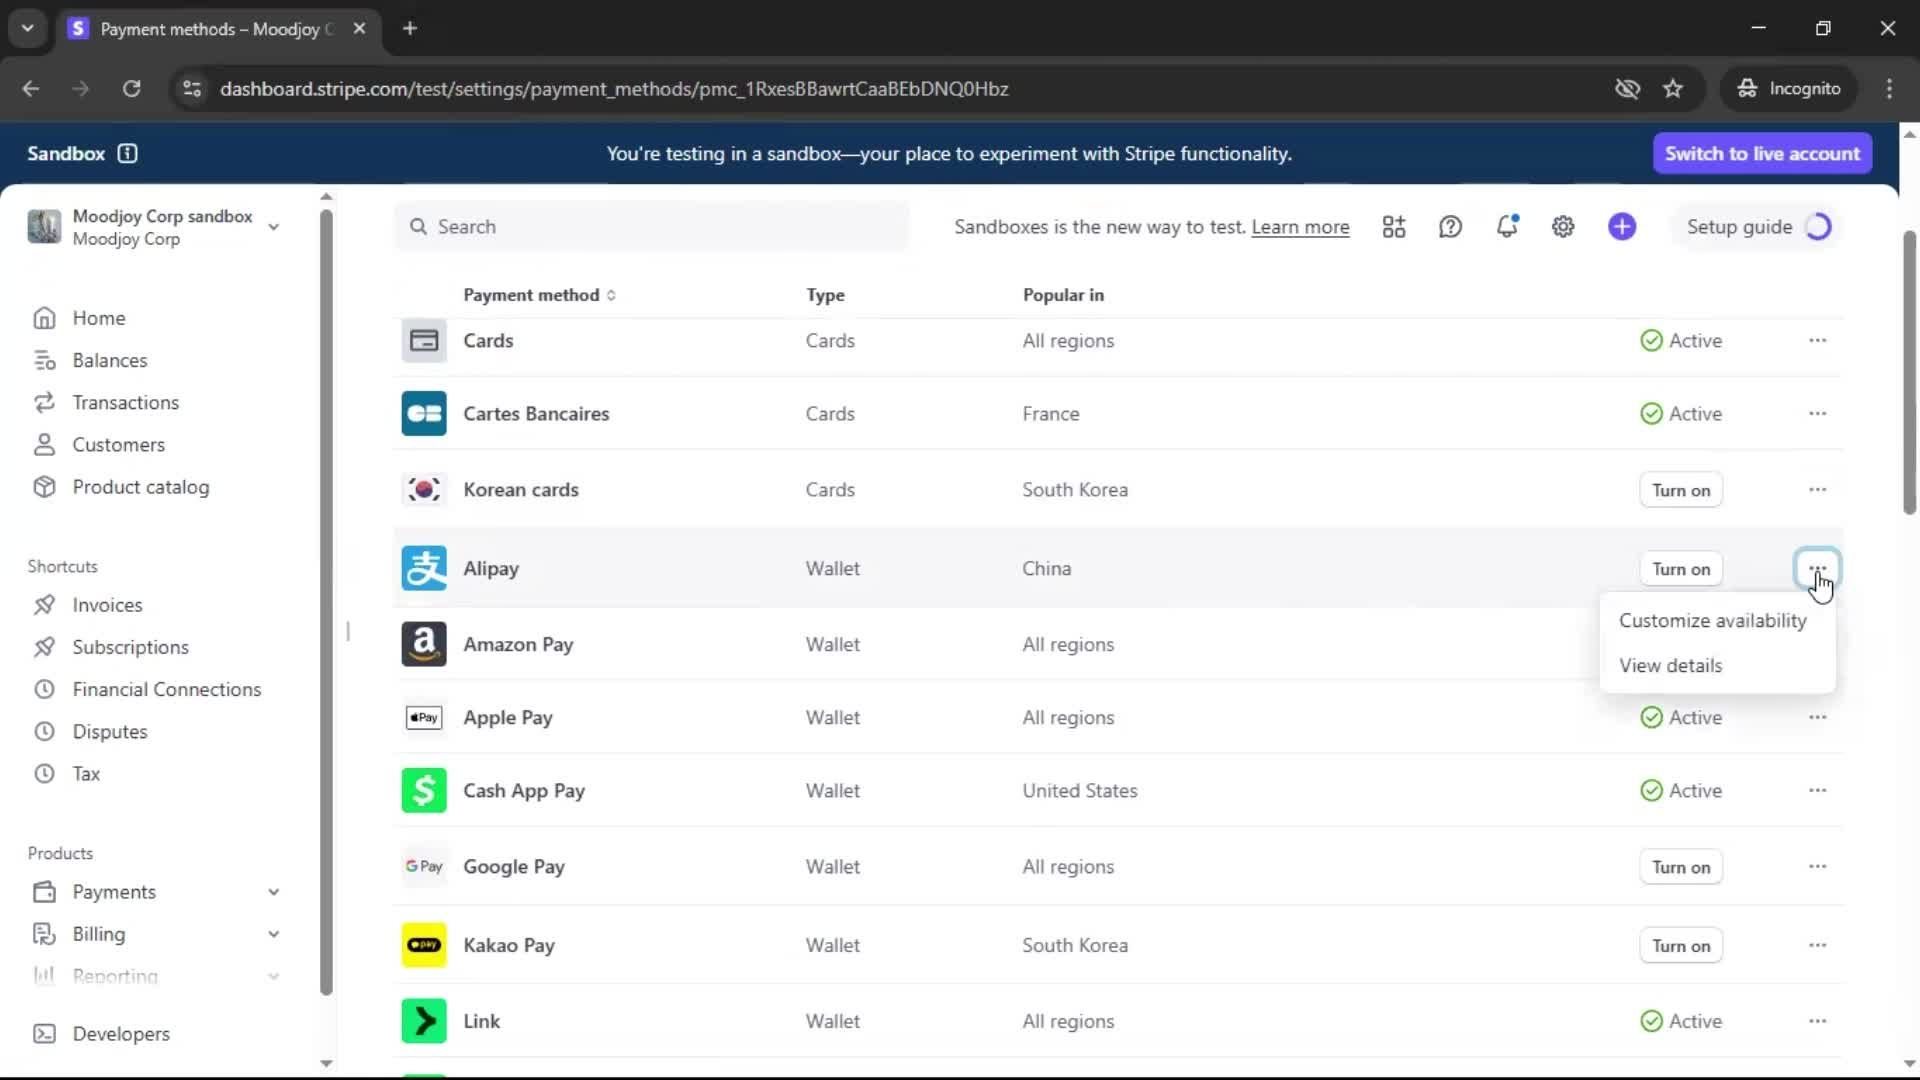Image resolution: width=1920 pixels, height=1080 pixels.
Task: Open the Chrome three-dot menu
Action: [x=1889, y=89]
